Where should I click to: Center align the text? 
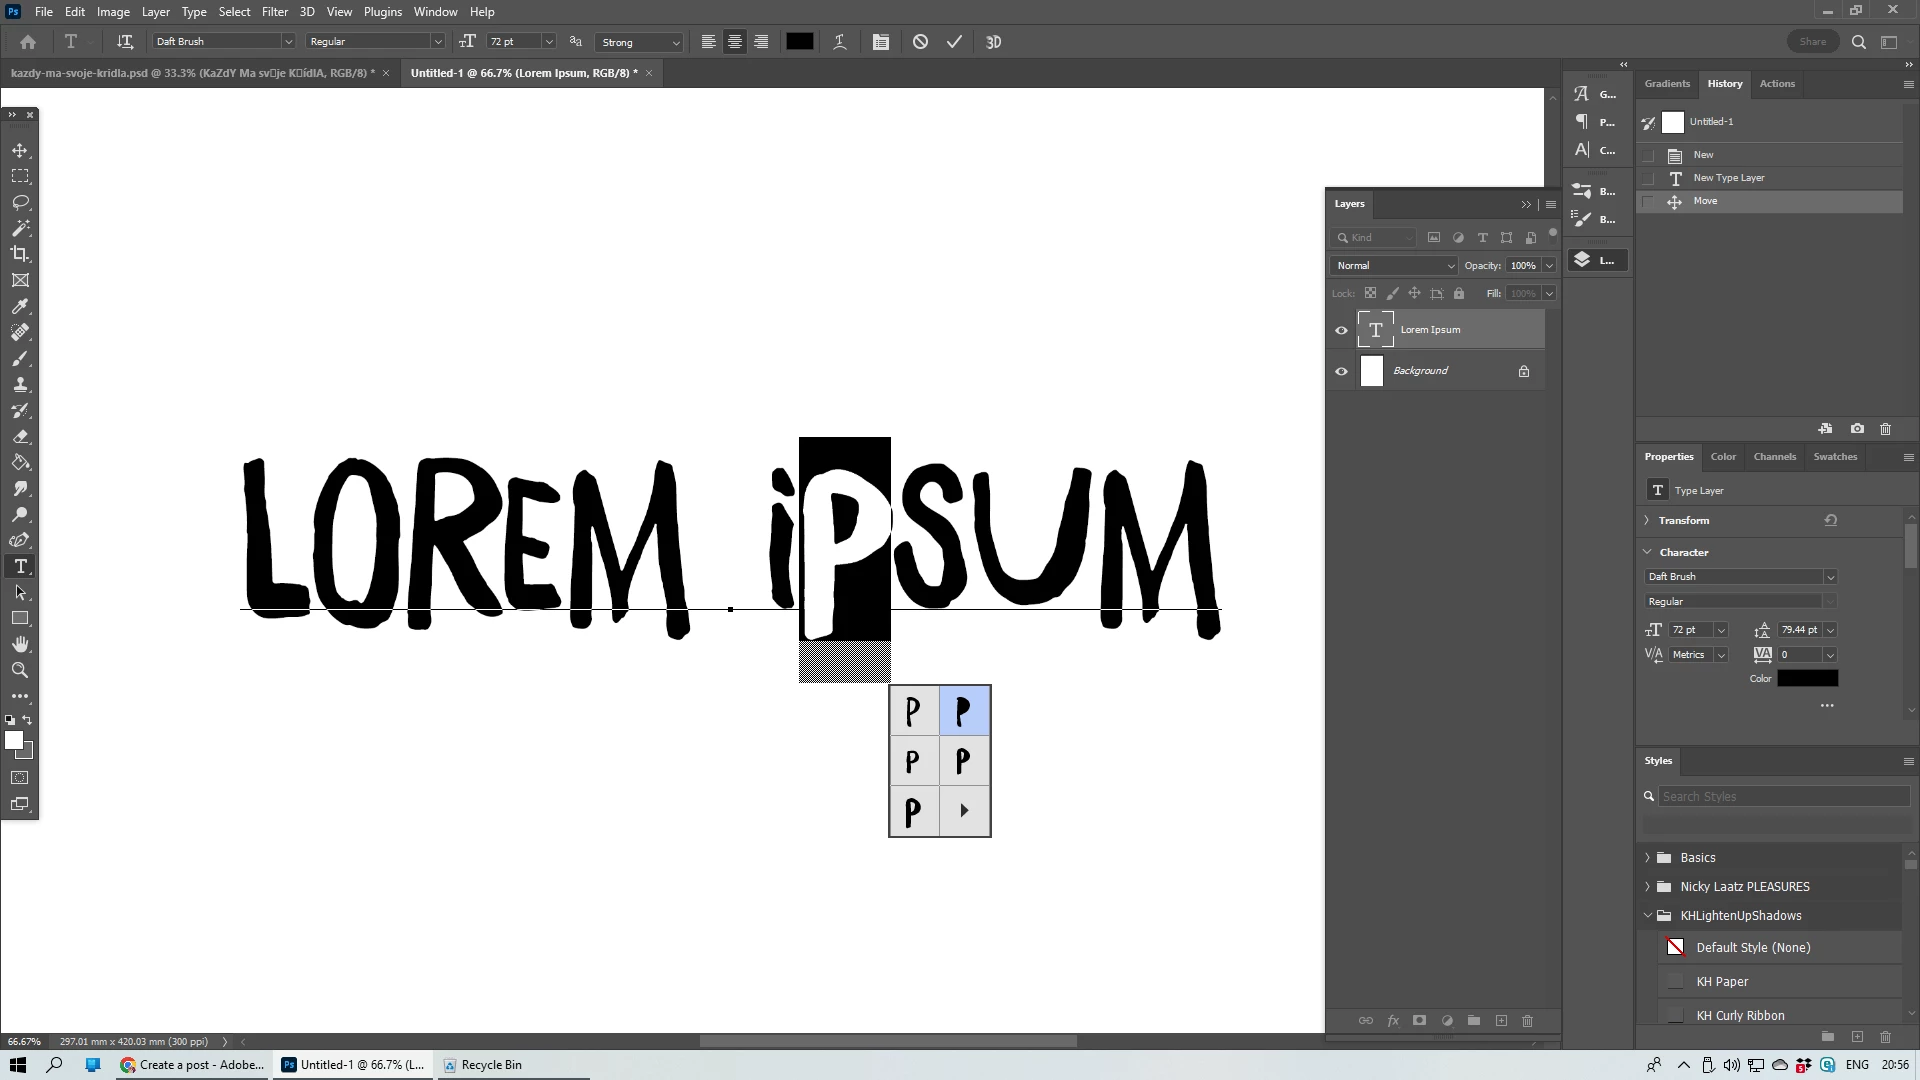(x=735, y=42)
